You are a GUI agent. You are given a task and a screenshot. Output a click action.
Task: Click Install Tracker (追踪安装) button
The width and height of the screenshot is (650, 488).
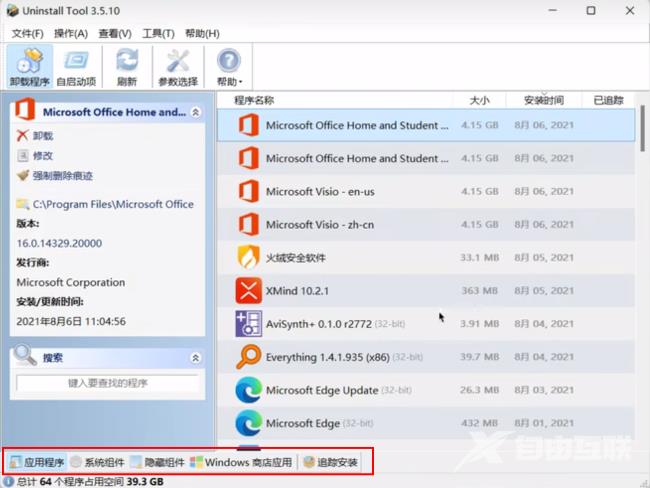(330, 462)
